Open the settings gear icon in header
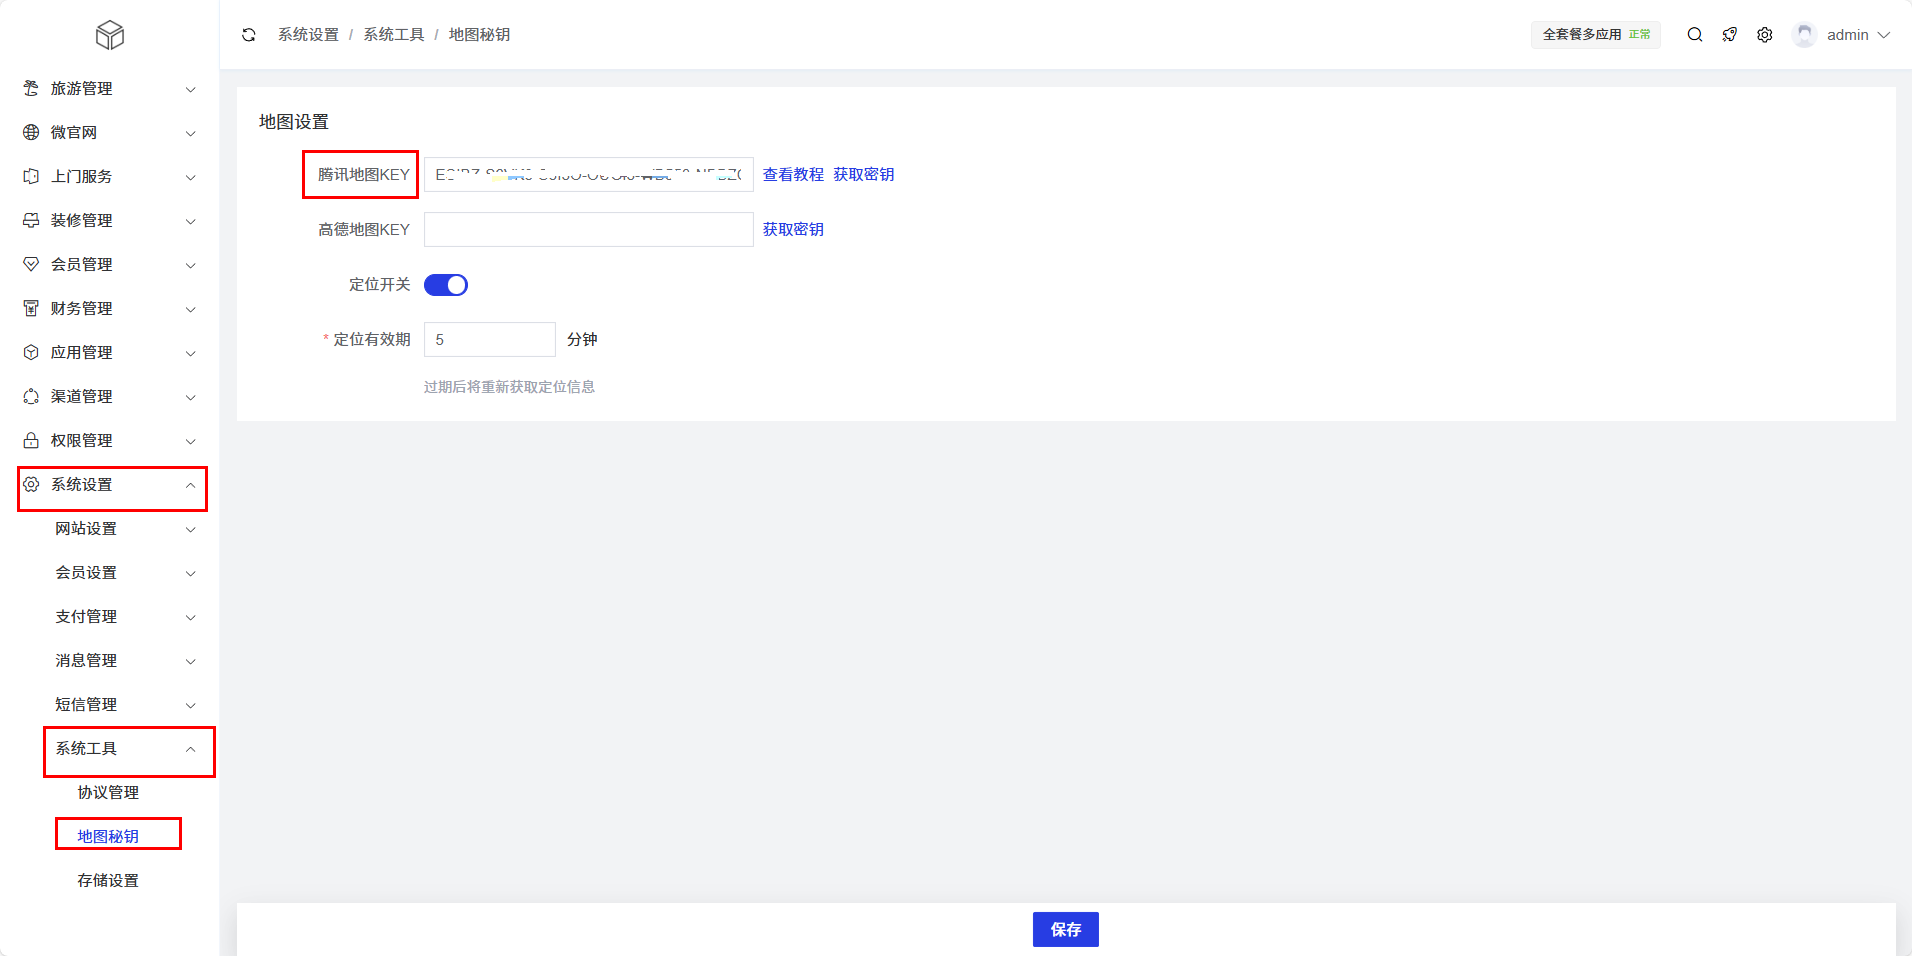 tap(1765, 35)
